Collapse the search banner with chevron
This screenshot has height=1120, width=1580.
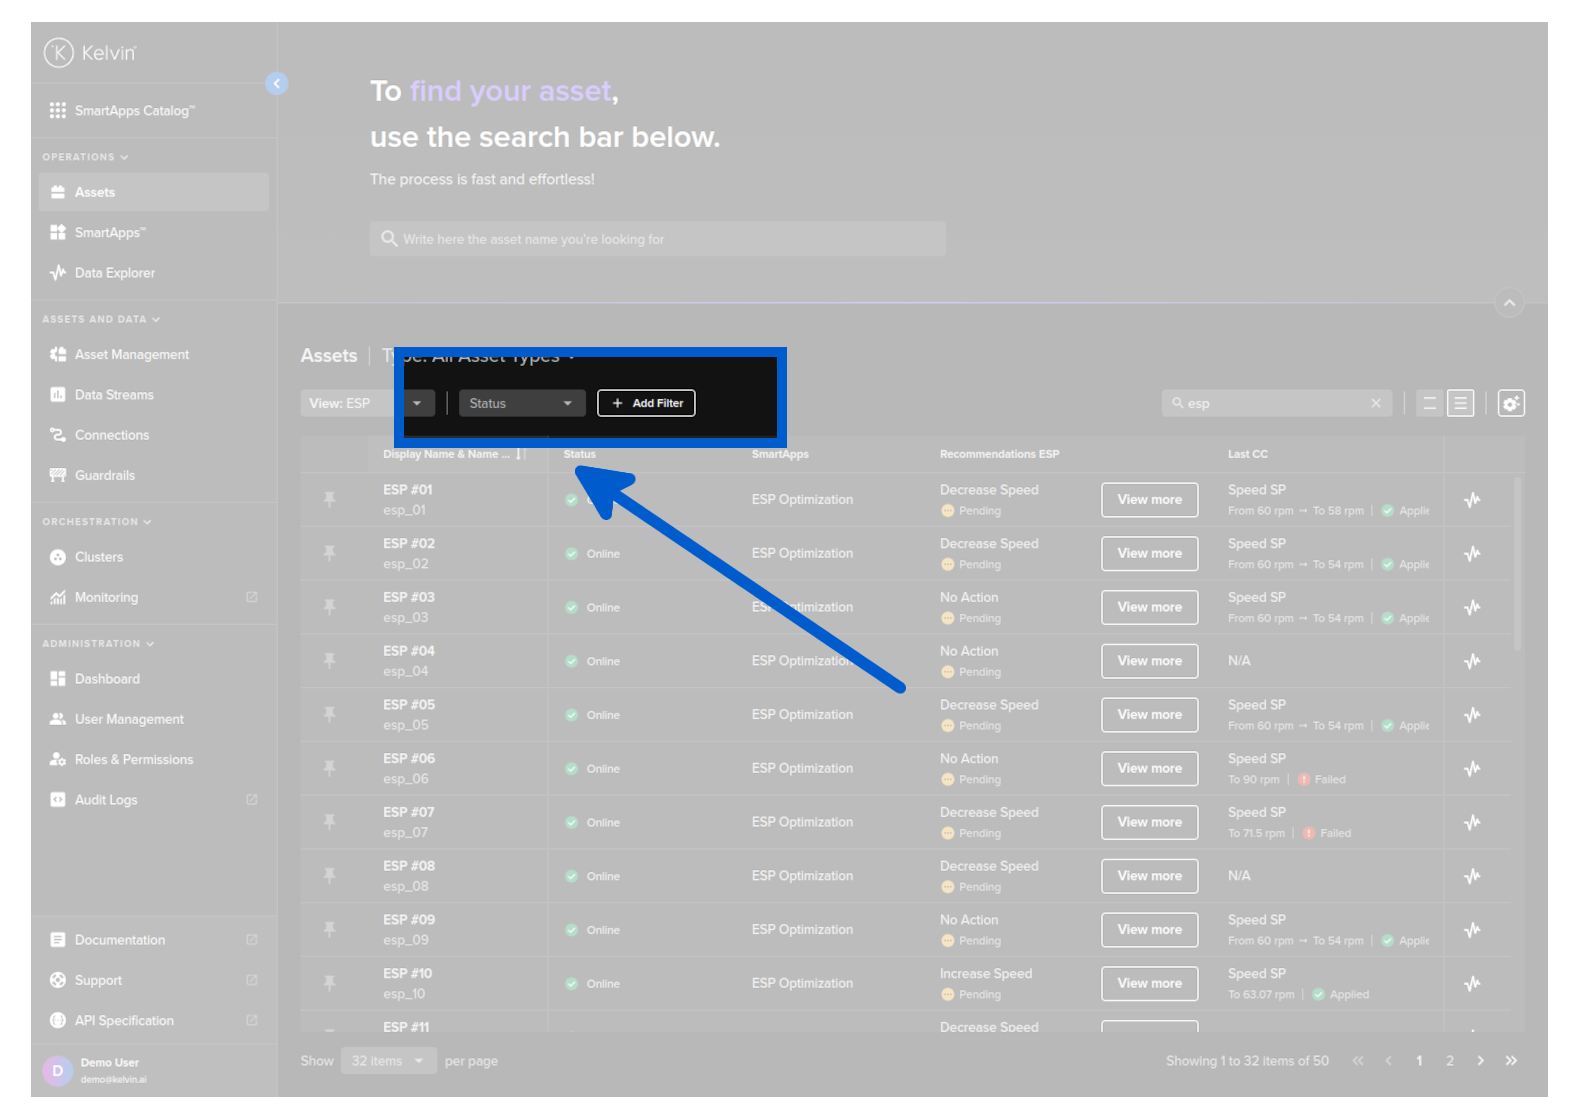pyautogui.click(x=1509, y=302)
